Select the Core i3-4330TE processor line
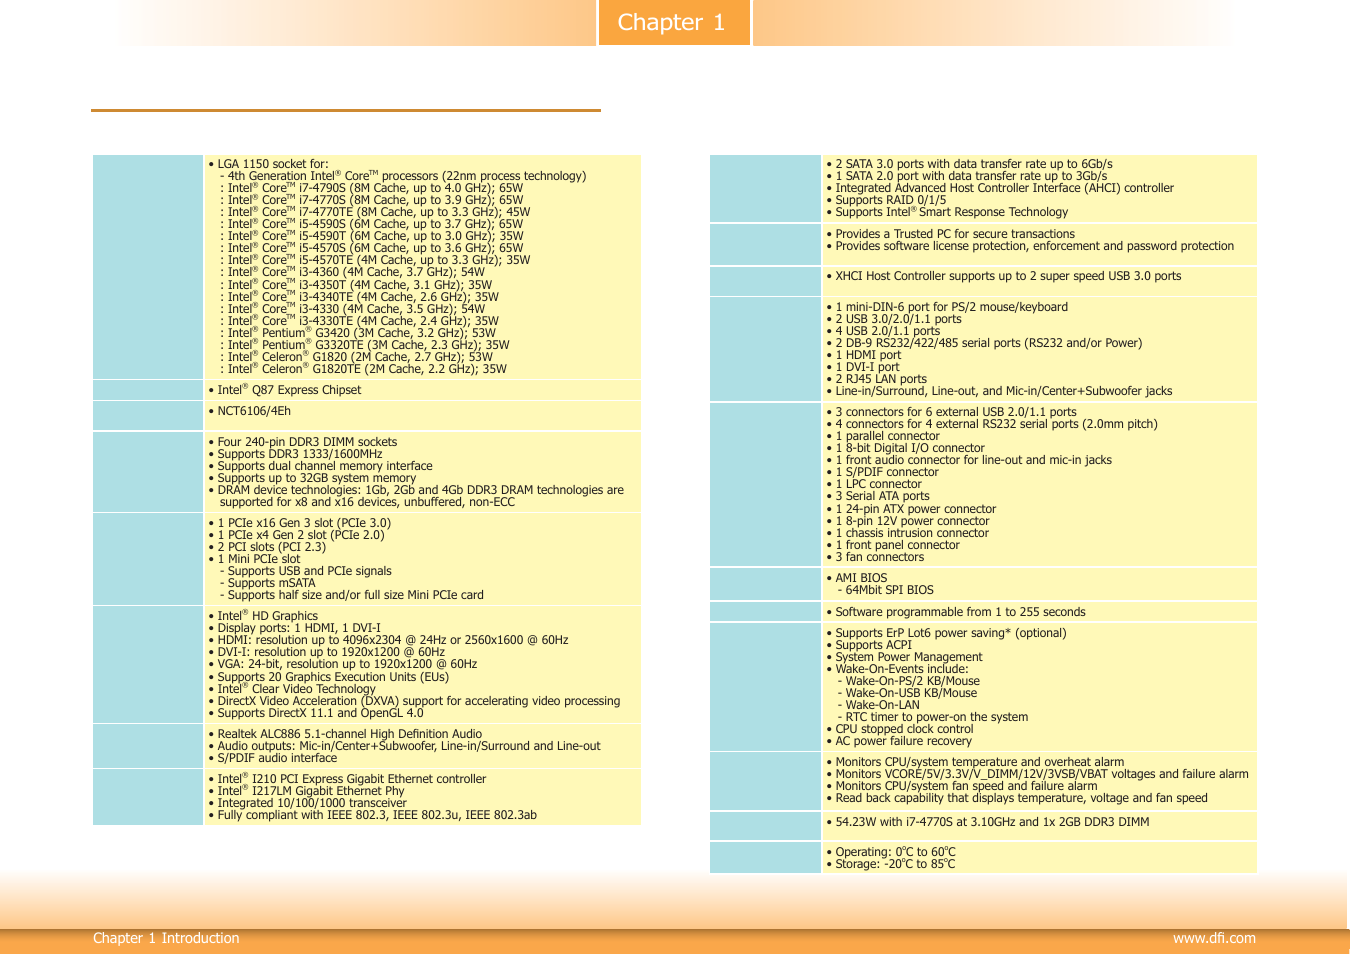1350x954 pixels. (359, 321)
